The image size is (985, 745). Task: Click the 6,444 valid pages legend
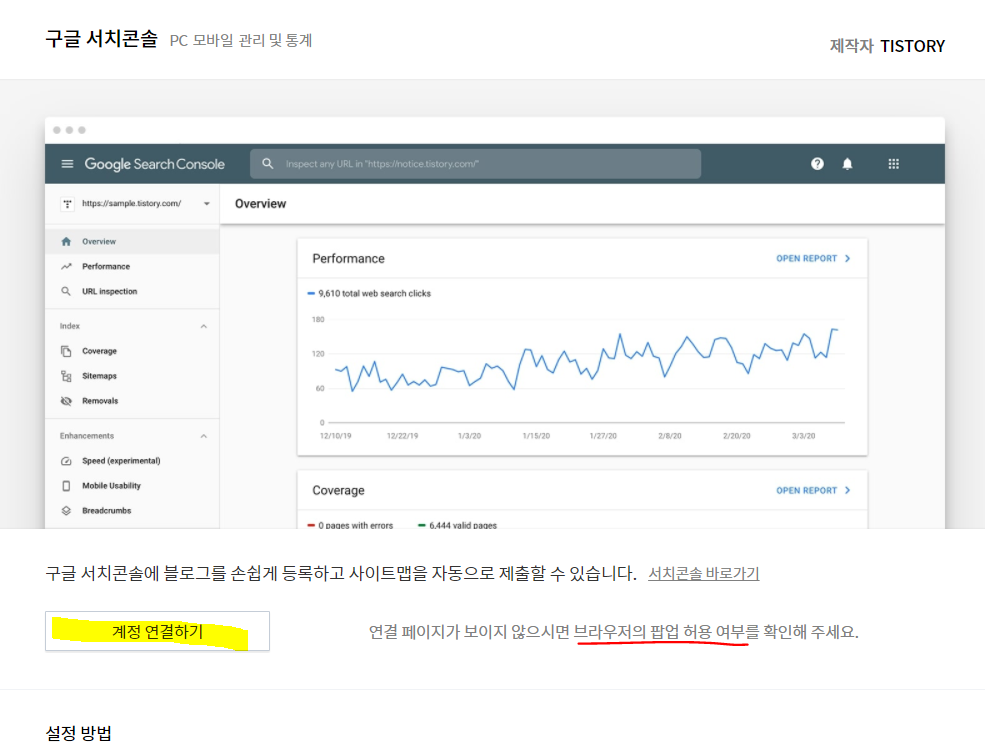[x=457, y=525]
